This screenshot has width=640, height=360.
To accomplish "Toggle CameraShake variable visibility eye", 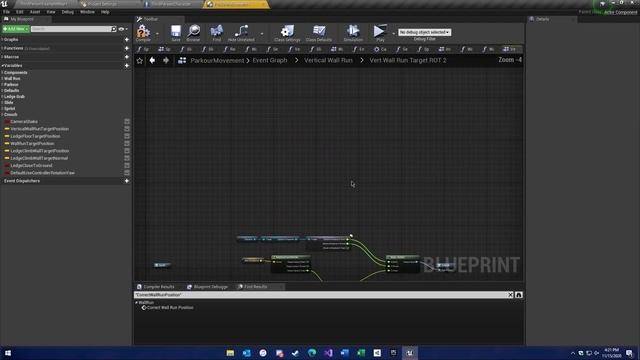I will pyautogui.click(x=127, y=122).
